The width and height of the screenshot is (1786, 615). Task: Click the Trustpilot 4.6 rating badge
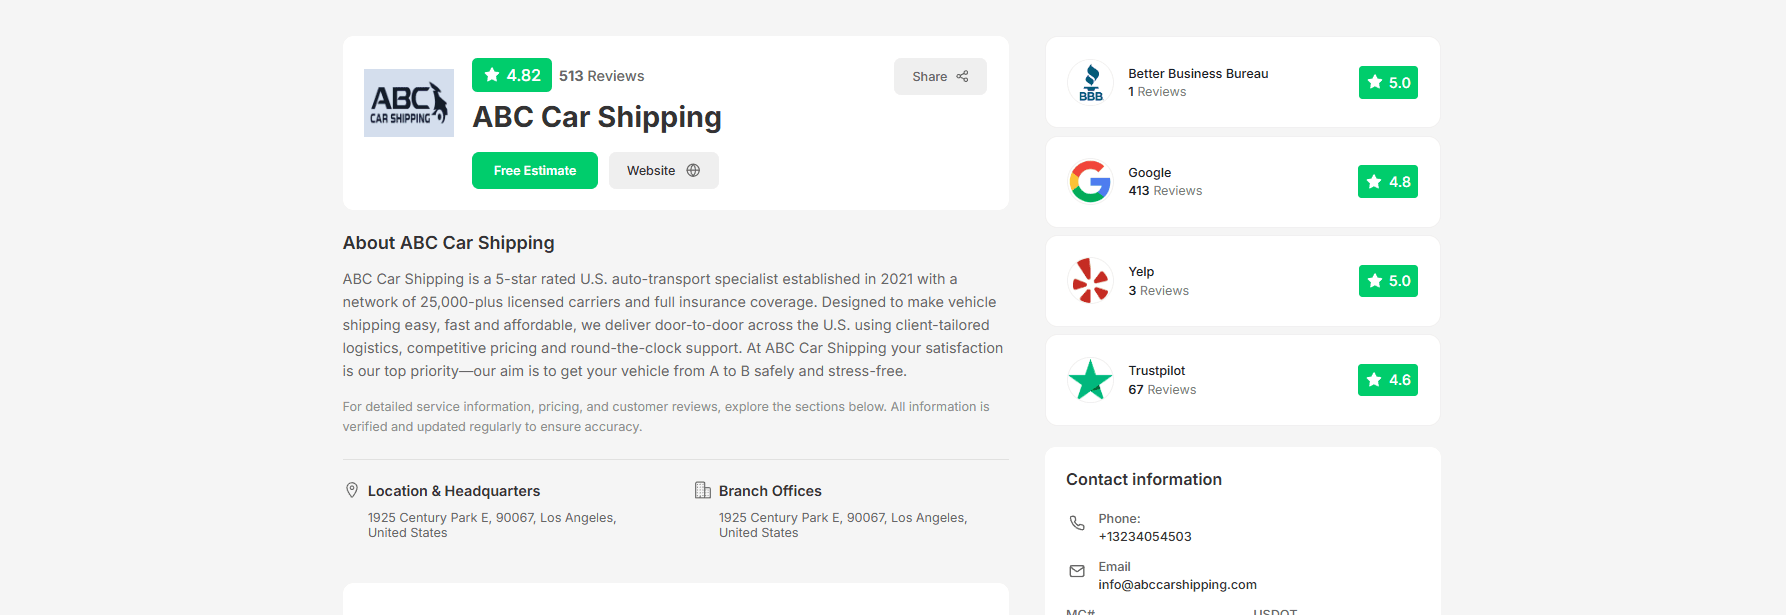pos(1388,380)
